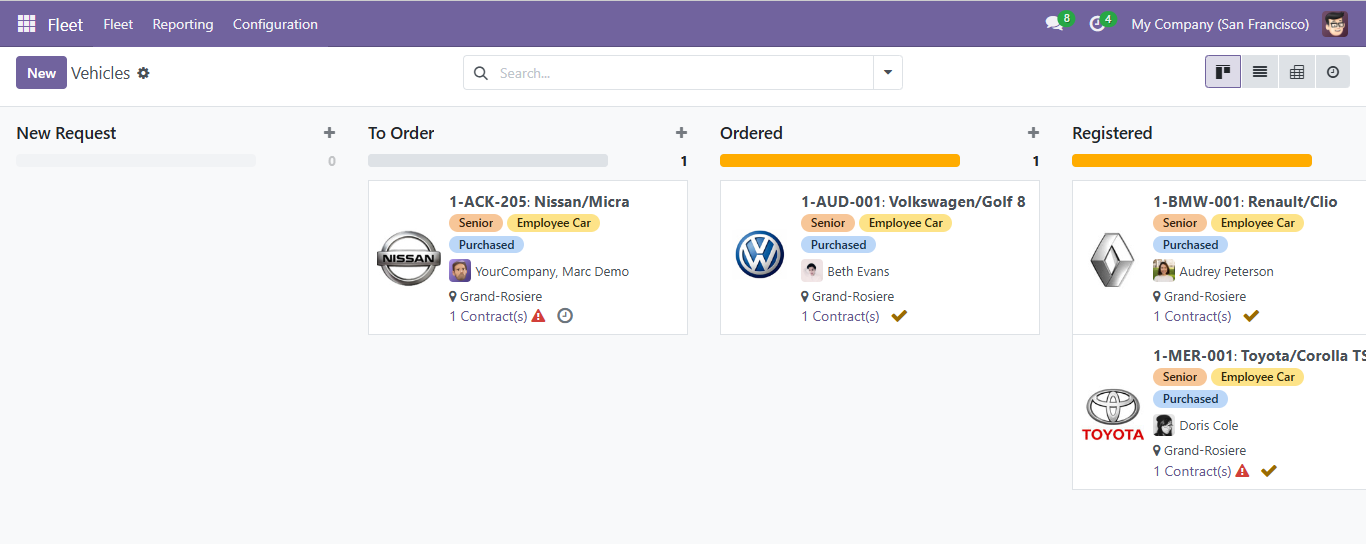Click the Ordered column orange progress bar
Screen dimensions: 1366x544
tap(839, 161)
